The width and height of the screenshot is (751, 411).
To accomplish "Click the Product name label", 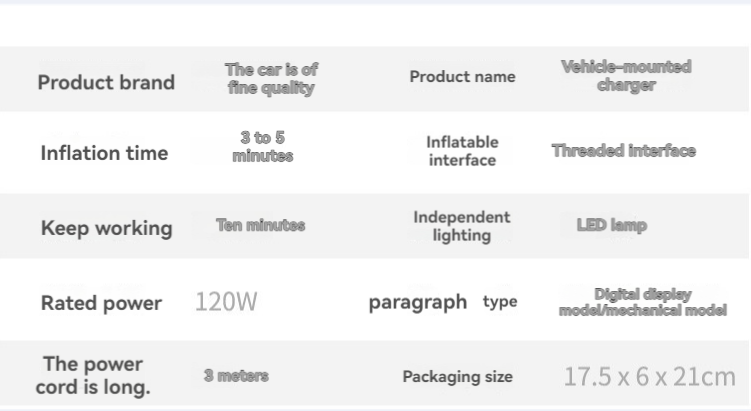I will (x=462, y=77).
